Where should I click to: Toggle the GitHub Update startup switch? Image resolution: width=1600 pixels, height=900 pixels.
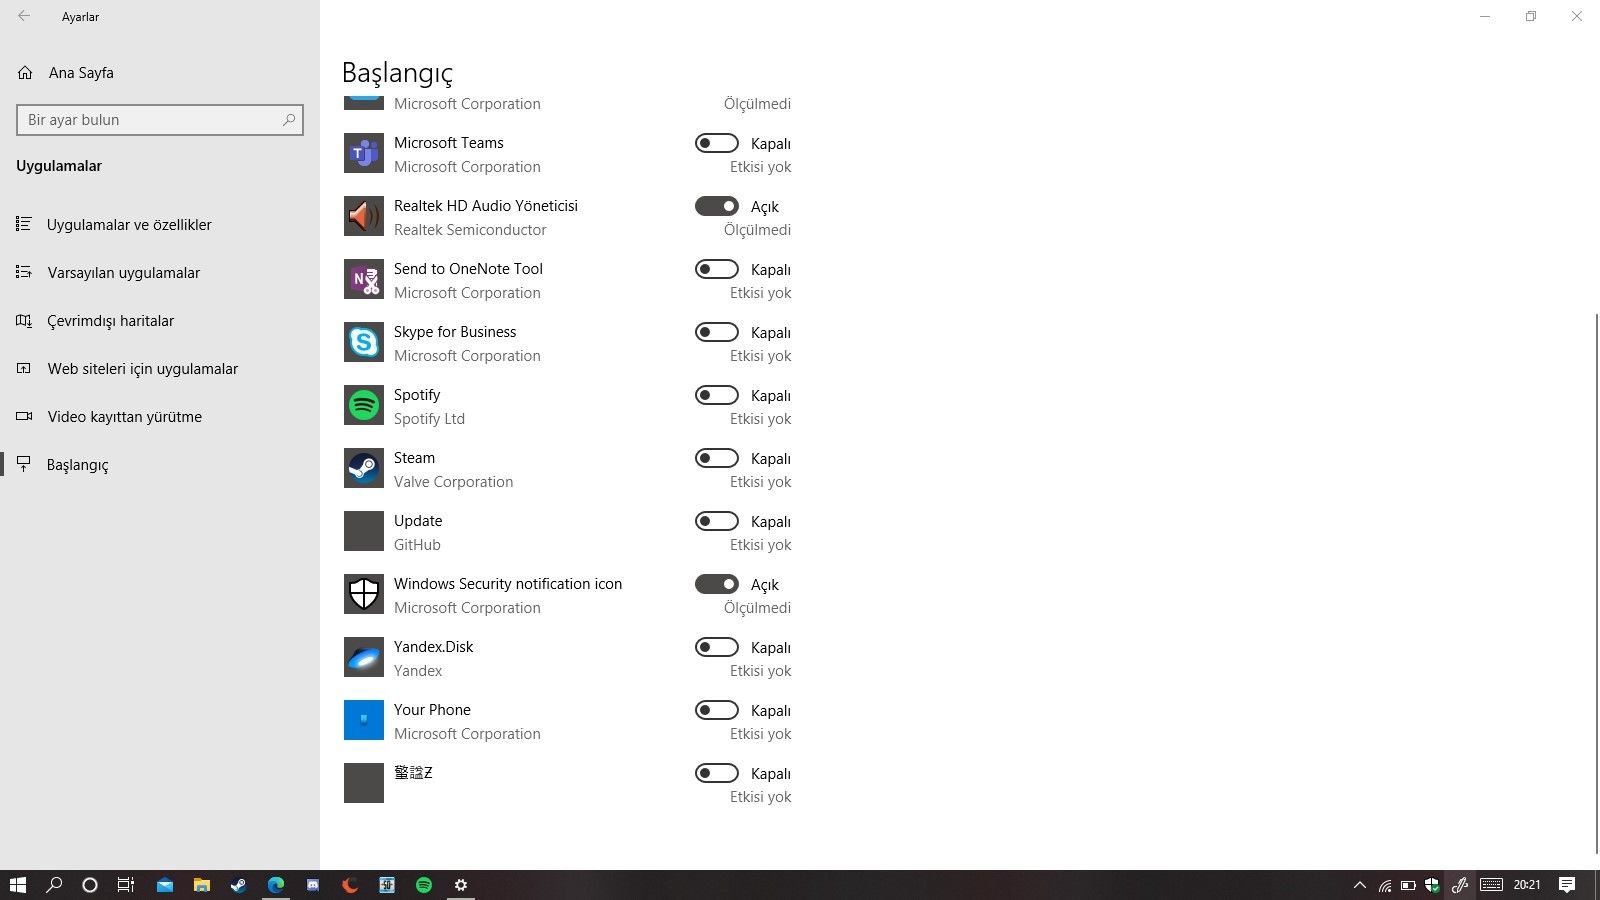pos(717,521)
